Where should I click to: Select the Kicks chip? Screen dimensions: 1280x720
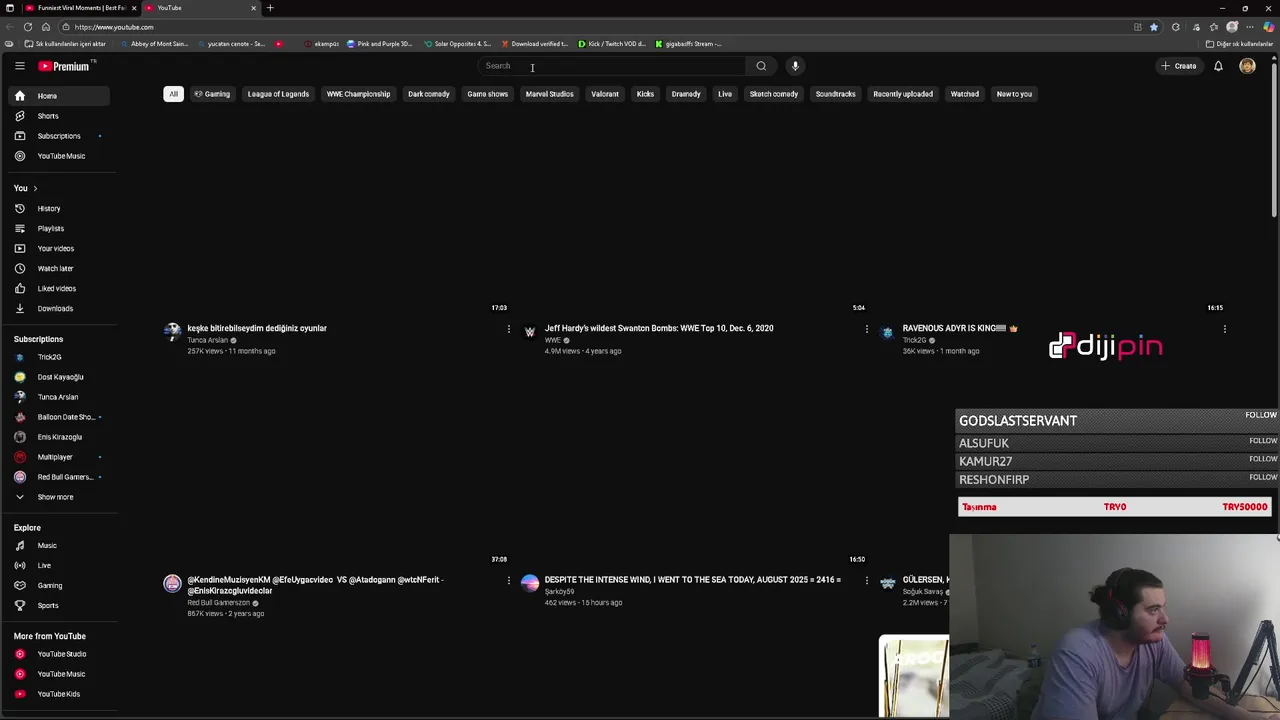(x=645, y=94)
